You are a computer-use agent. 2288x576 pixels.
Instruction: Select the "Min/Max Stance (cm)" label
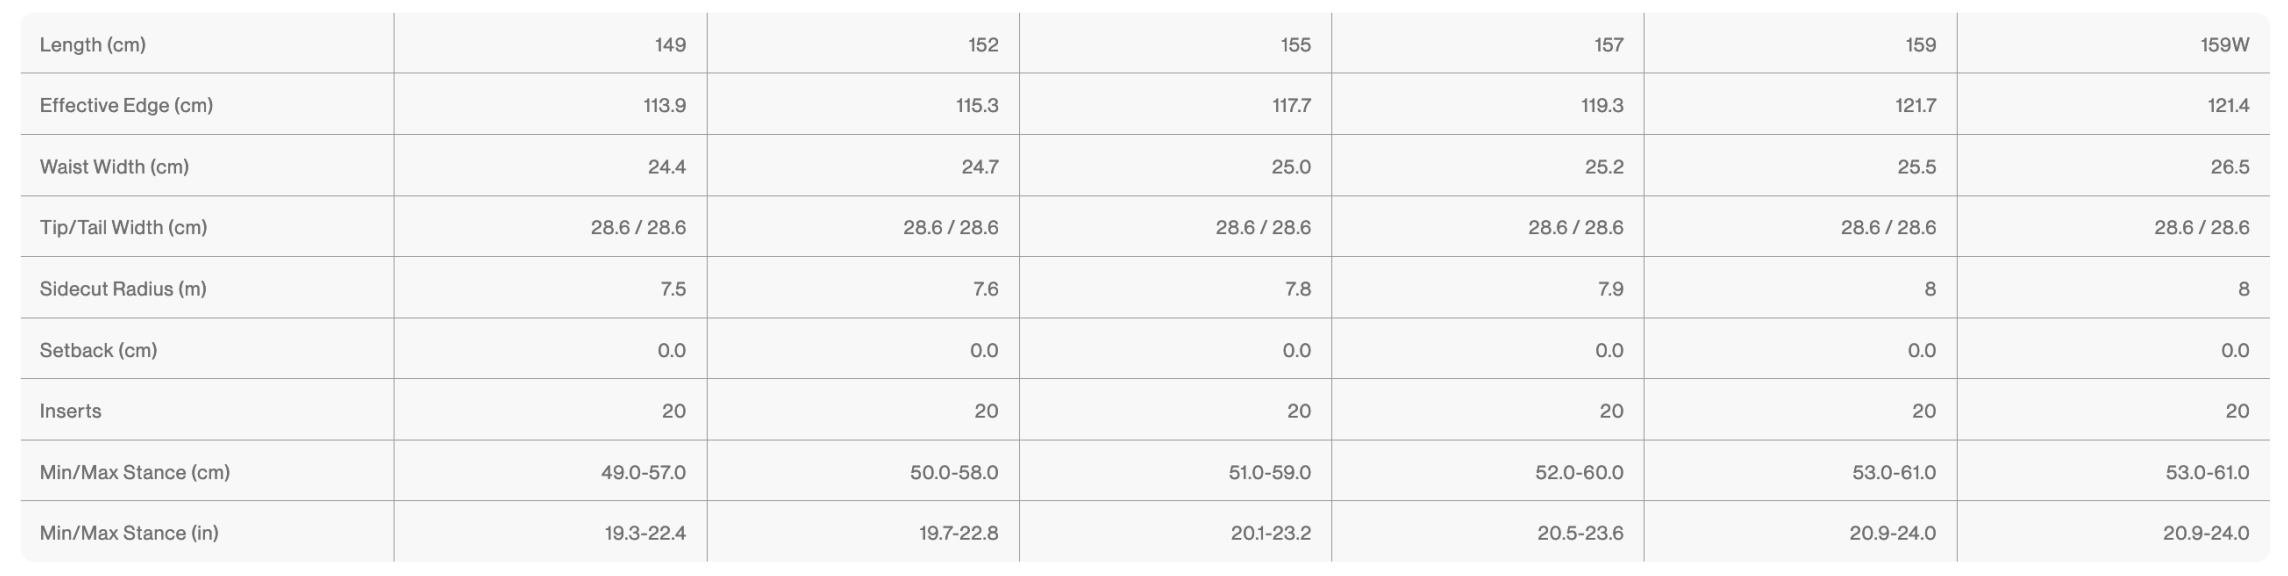(135, 472)
